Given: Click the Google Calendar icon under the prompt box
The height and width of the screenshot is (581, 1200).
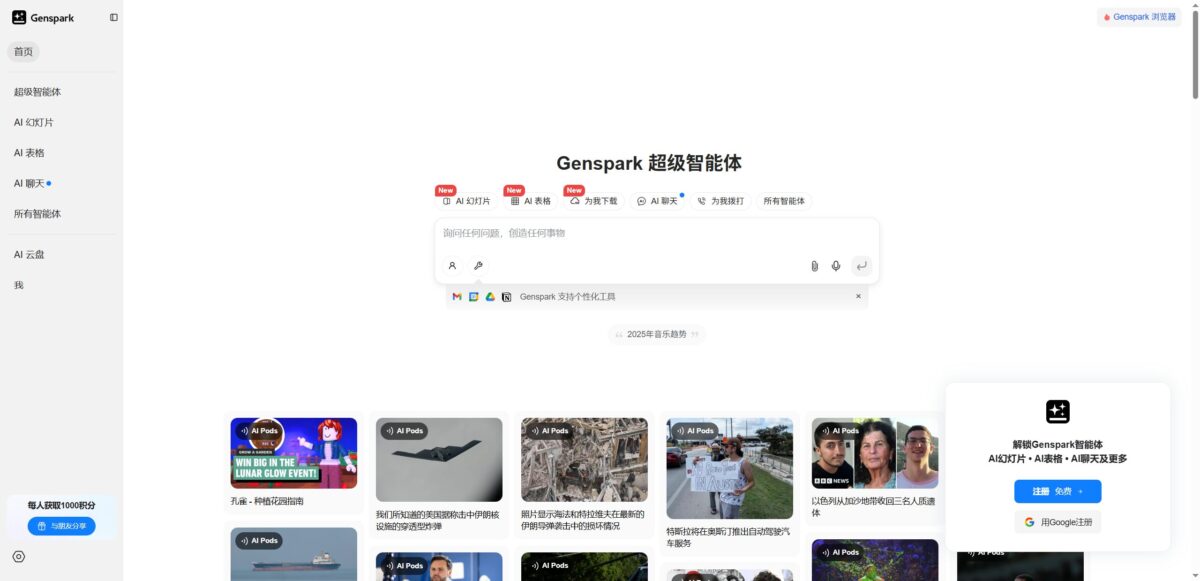Looking at the screenshot, I should click(x=474, y=297).
